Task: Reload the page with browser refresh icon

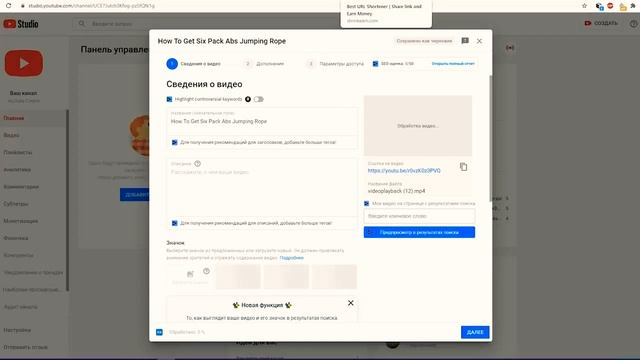Action: (x=8, y=6)
